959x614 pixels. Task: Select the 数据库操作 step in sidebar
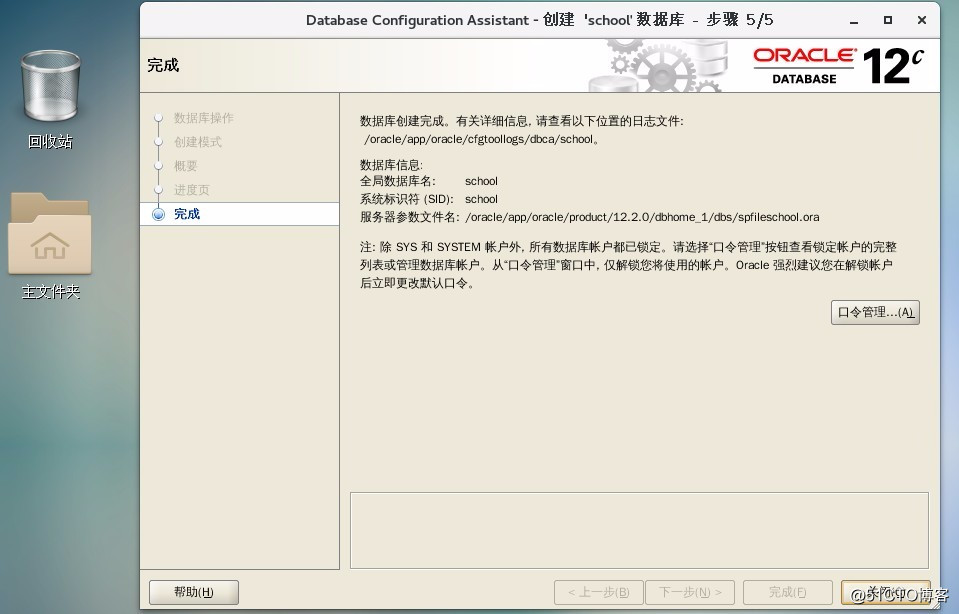(x=203, y=118)
